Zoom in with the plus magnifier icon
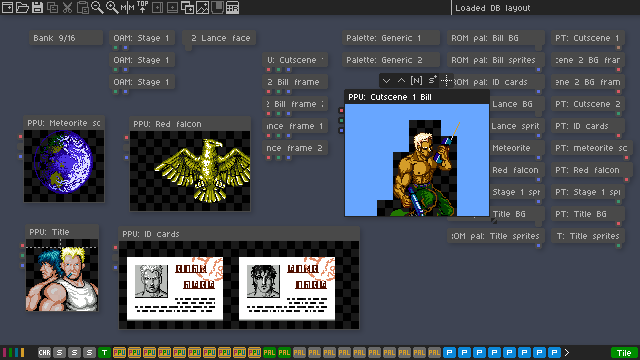This screenshot has width=640, height=360. [x=112, y=7]
